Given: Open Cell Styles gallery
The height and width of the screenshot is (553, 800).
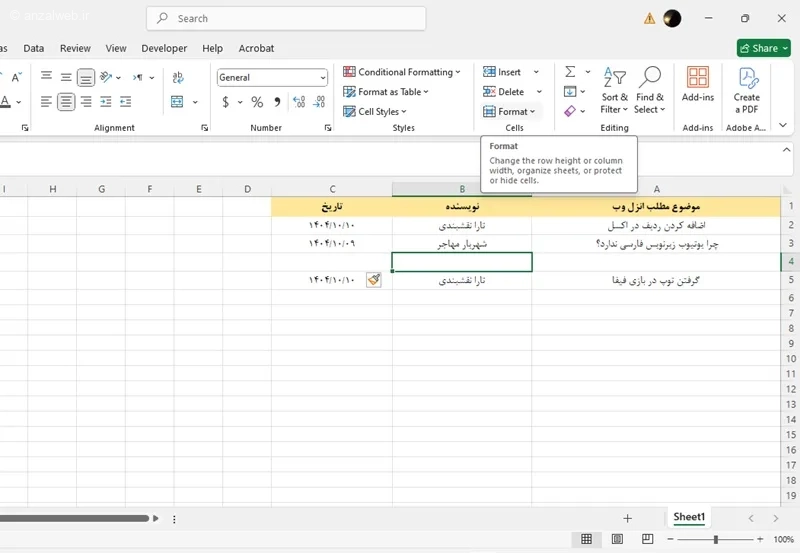Looking at the screenshot, I should click(x=374, y=111).
